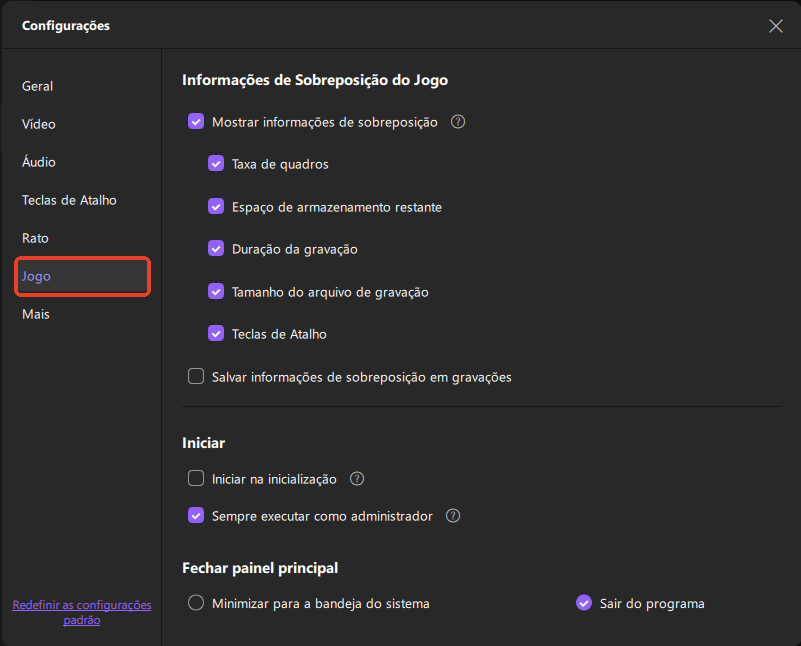The height and width of the screenshot is (646, 801).
Task: Open help for Sempre executar como administrador
Action: pyautogui.click(x=453, y=516)
